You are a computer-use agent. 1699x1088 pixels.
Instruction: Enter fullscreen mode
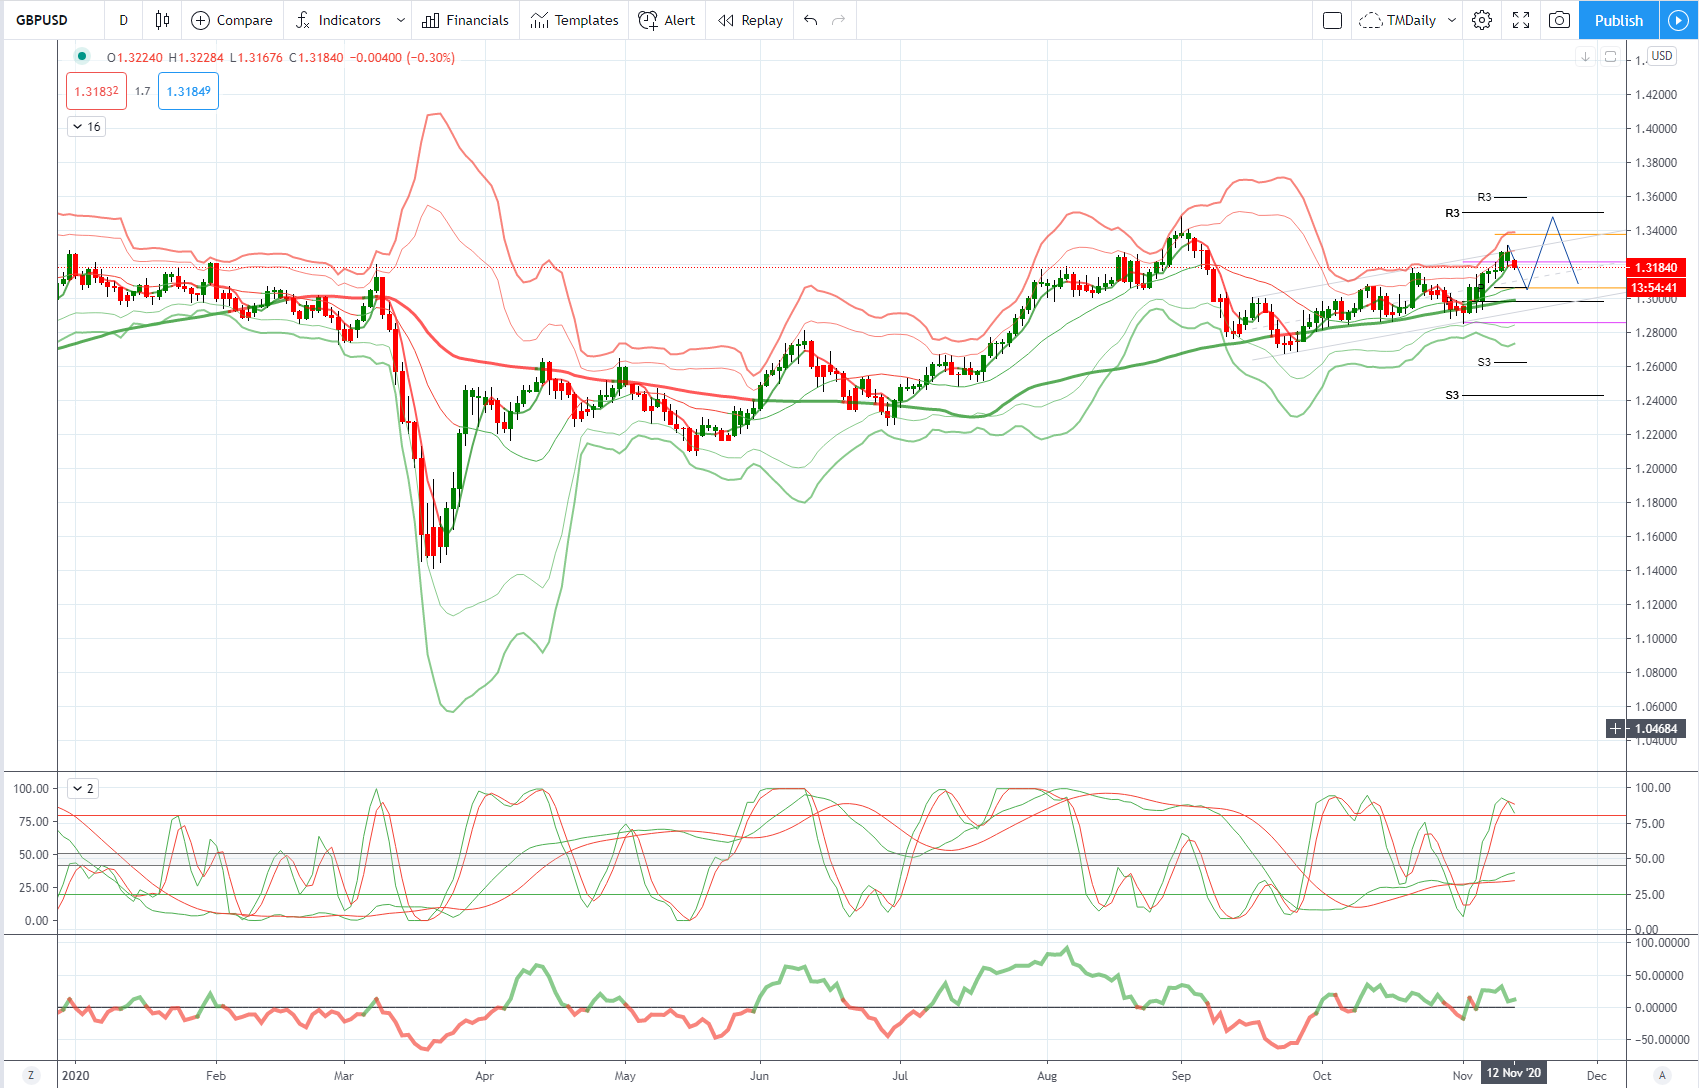[x=1521, y=20]
